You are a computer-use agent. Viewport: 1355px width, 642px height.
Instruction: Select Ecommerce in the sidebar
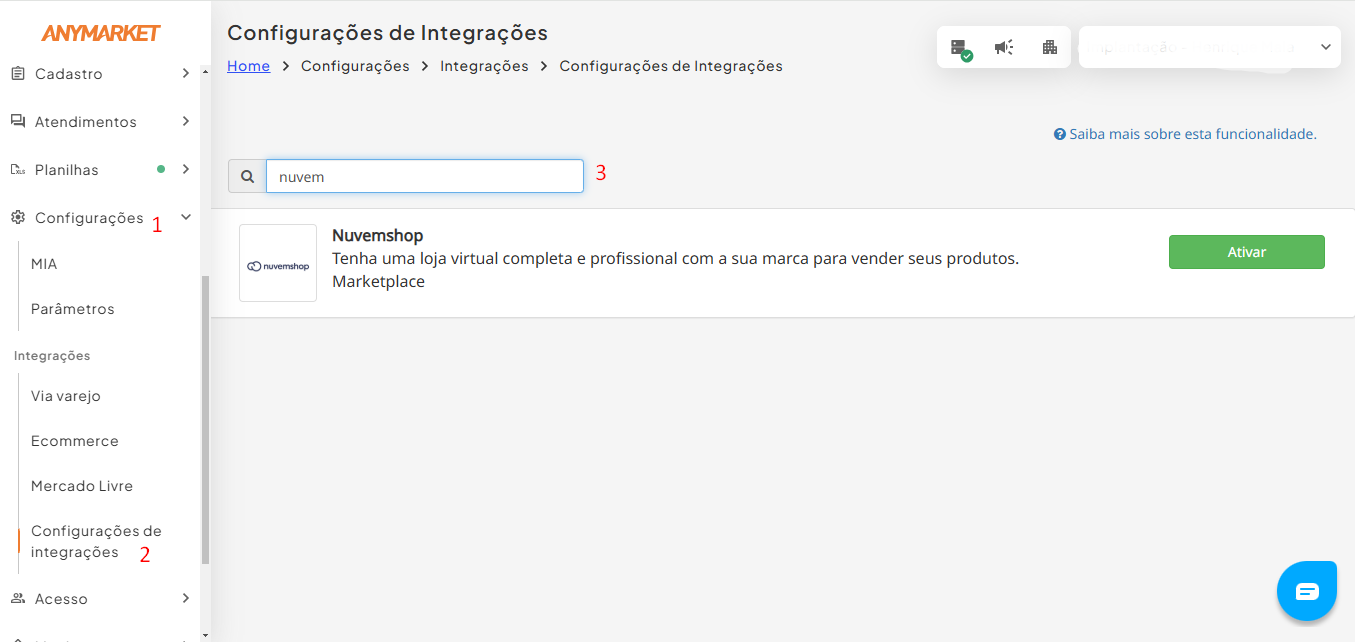pyautogui.click(x=75, y=441)
